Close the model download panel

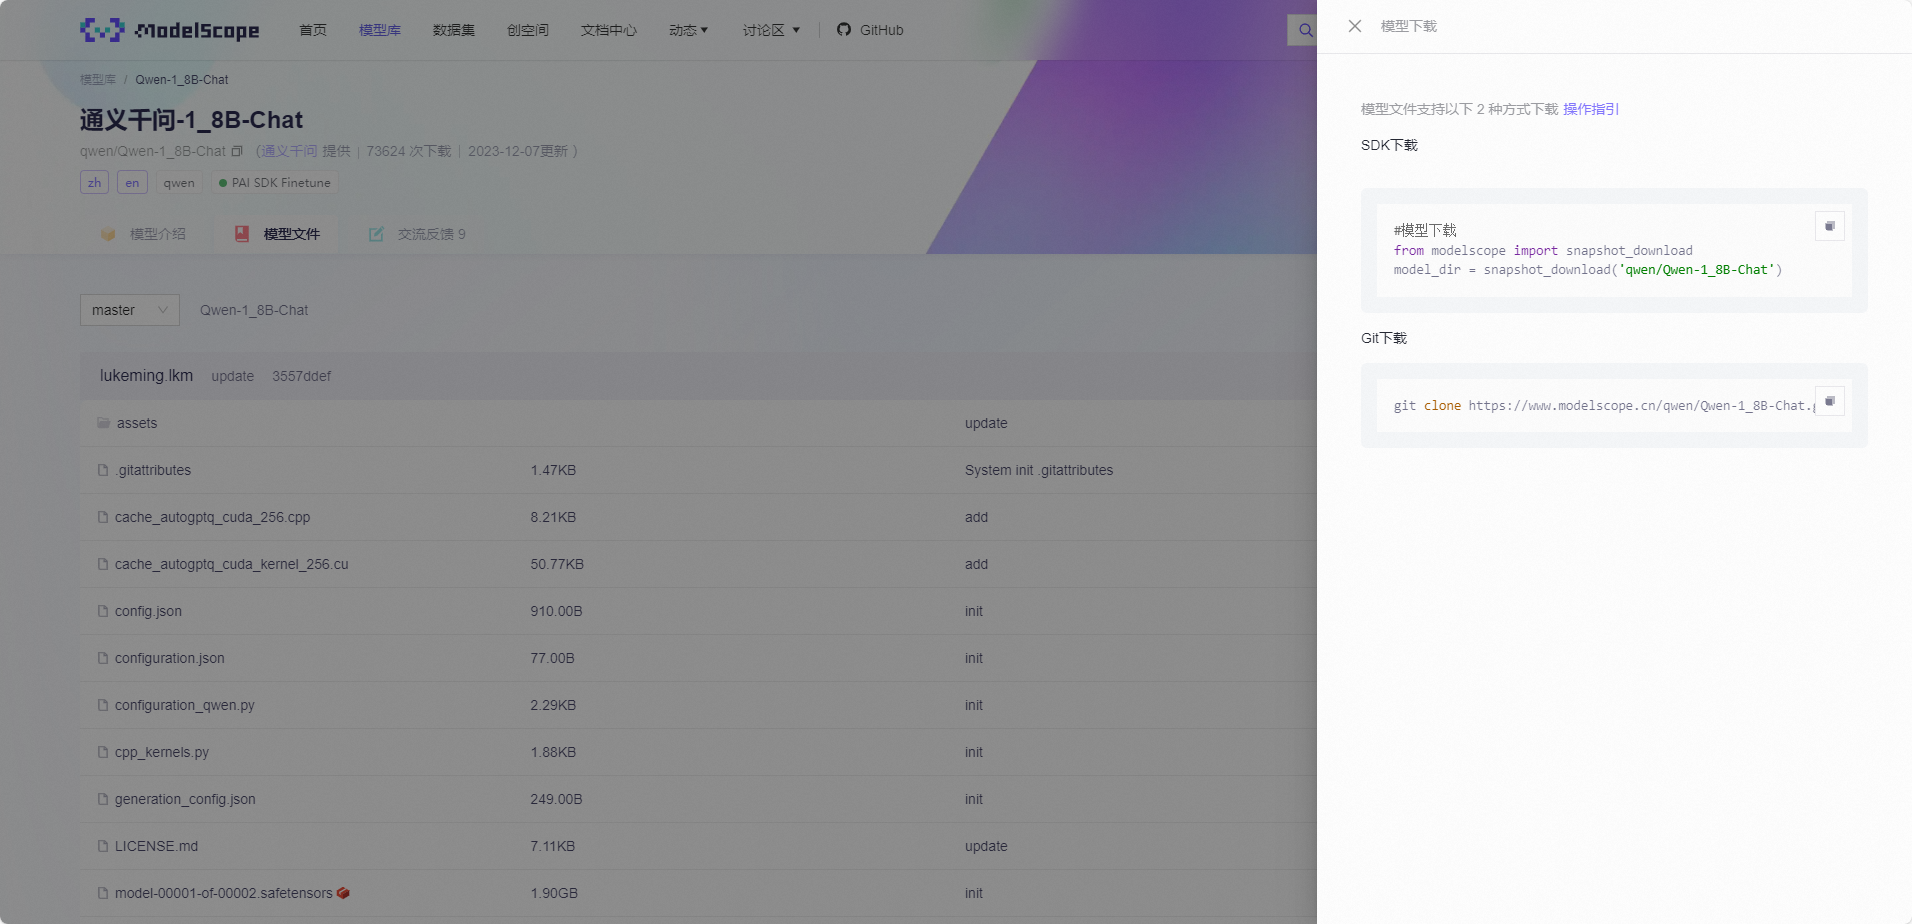coord(1355,26)
